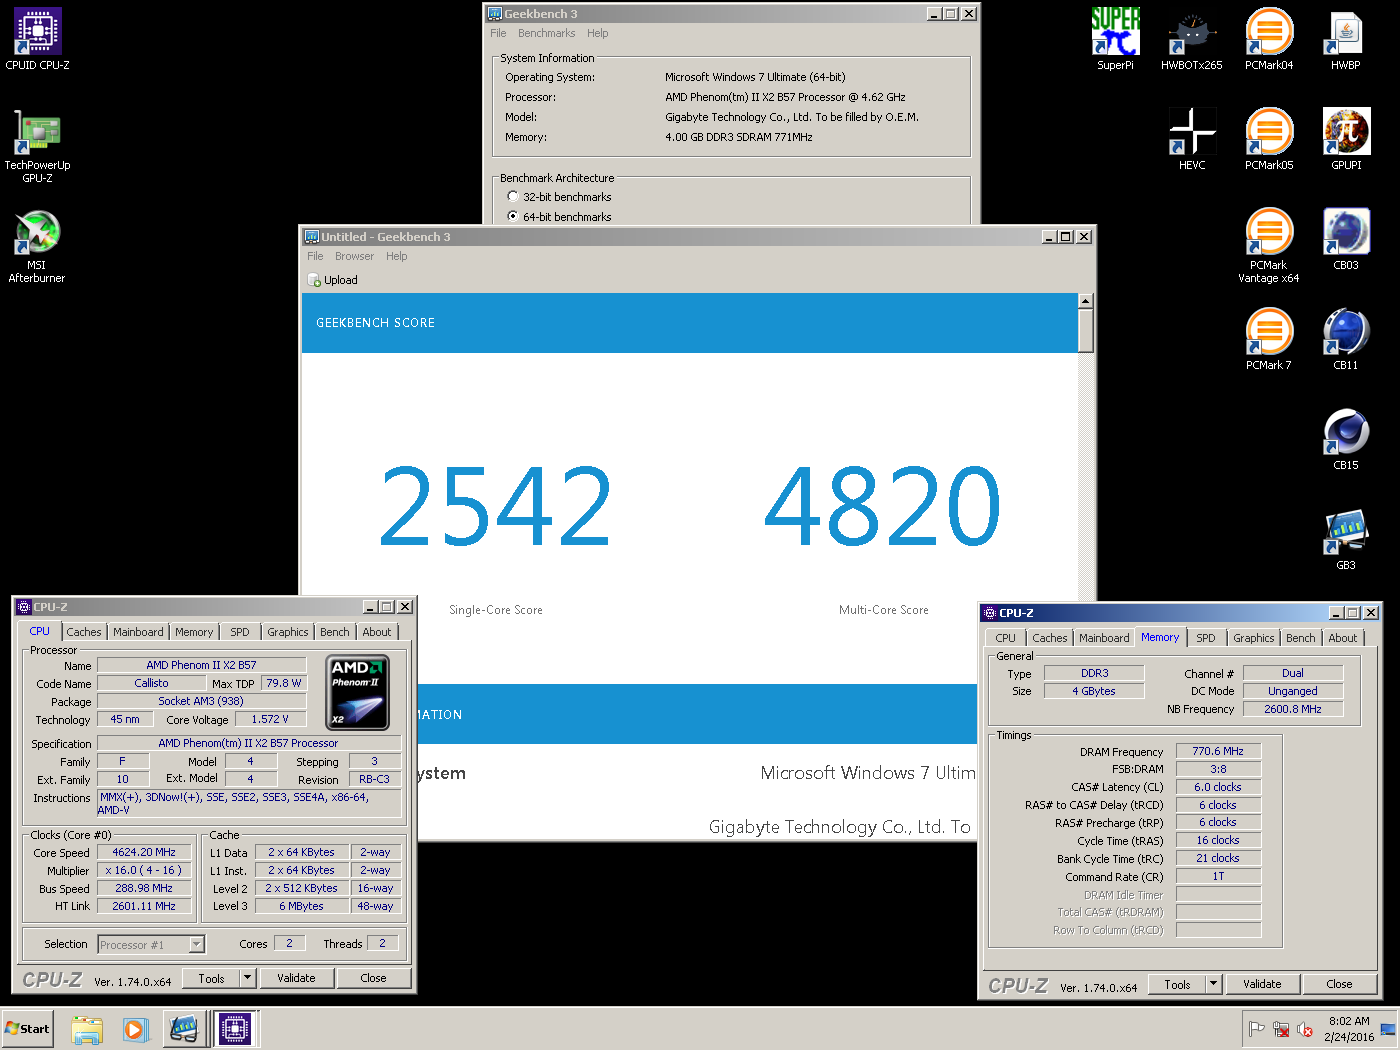Click the taskbar clock showing 8:02 AM
The image size is (1400, 1050).
click(x=1348, y=1029)
